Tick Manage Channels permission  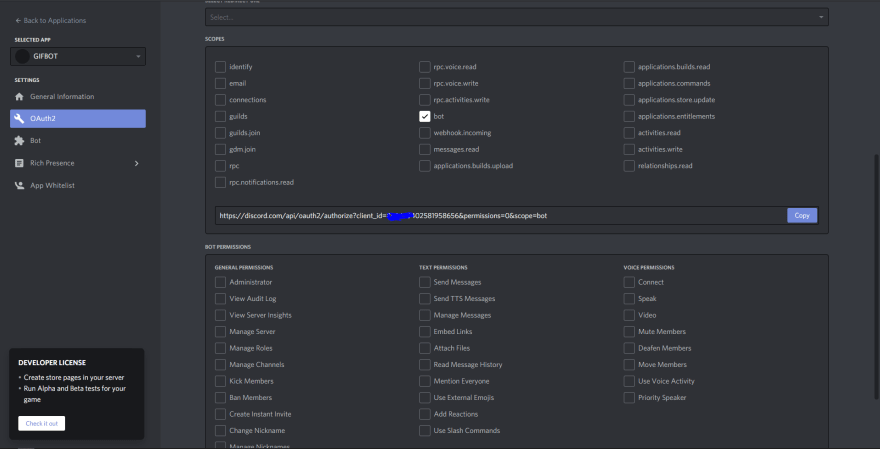click(x=220, y=365)
